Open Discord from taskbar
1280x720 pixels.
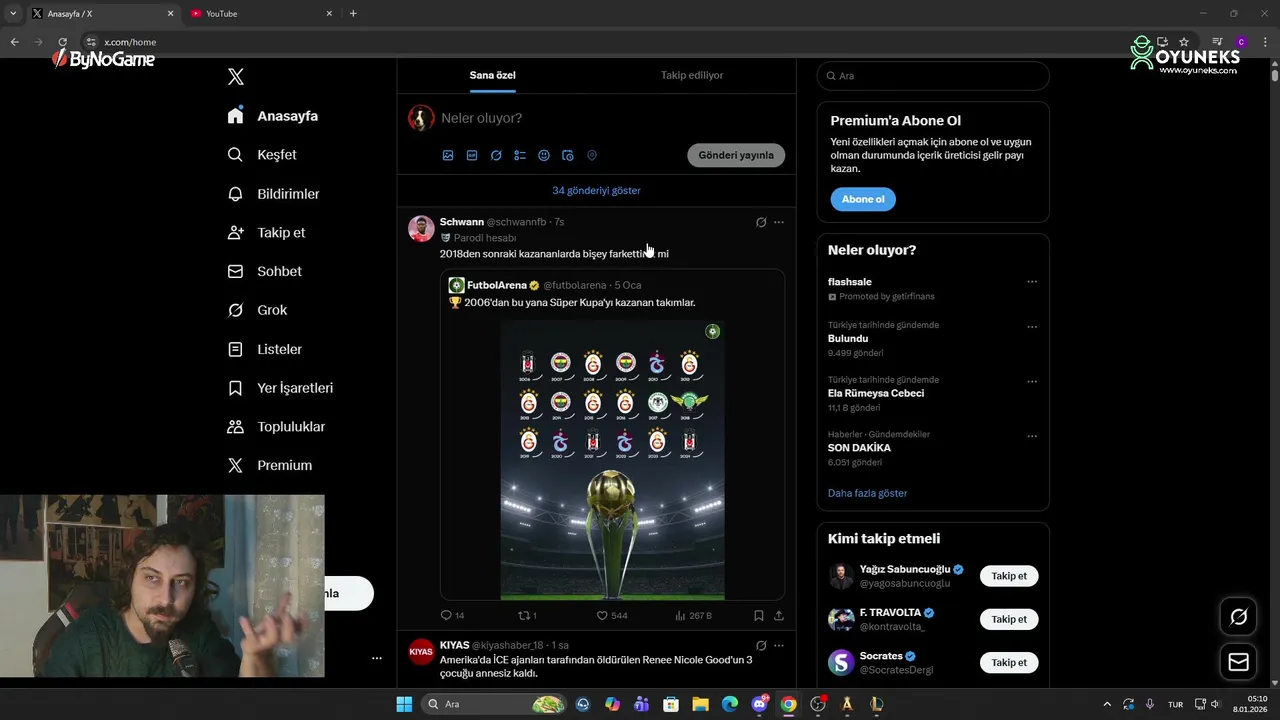(x=759, y=704)
